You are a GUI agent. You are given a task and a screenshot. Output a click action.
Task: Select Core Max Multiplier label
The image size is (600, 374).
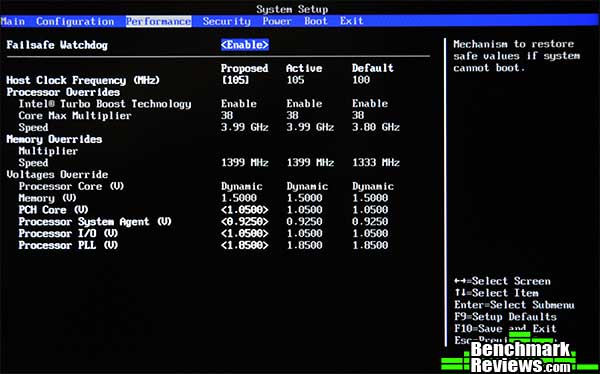pos(75,116)
